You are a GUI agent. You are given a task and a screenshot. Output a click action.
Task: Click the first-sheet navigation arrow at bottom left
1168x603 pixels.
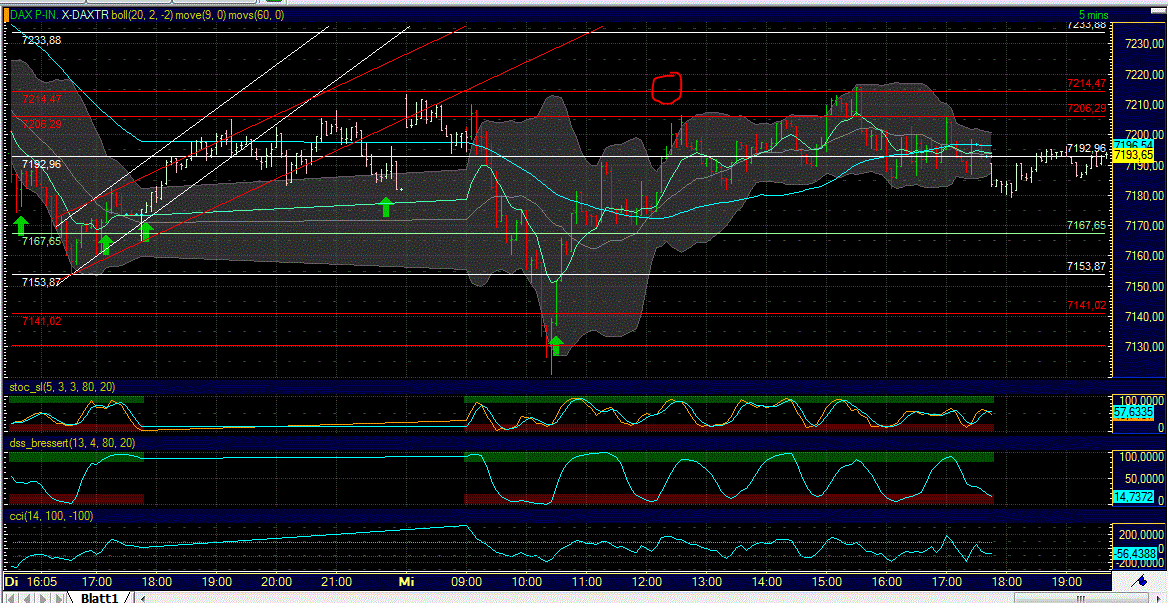click(12, 597)
